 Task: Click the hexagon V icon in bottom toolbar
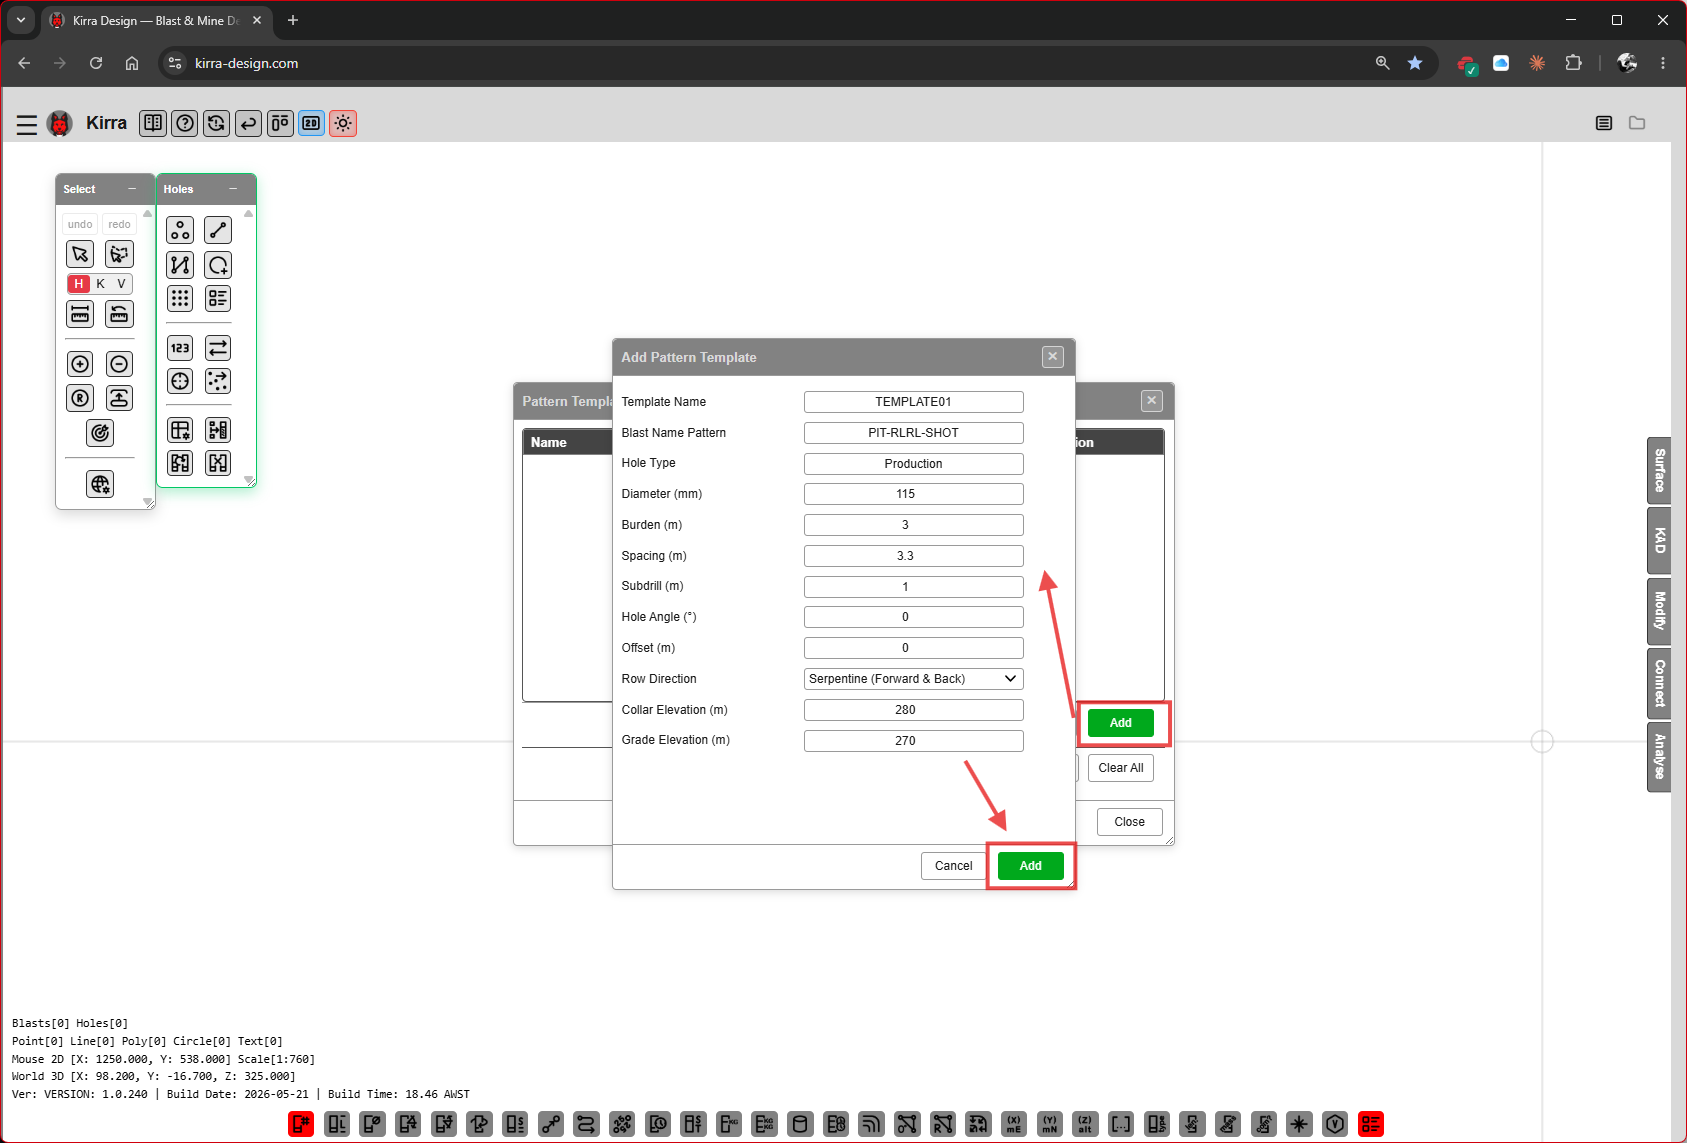[x=1335, y=1124]
